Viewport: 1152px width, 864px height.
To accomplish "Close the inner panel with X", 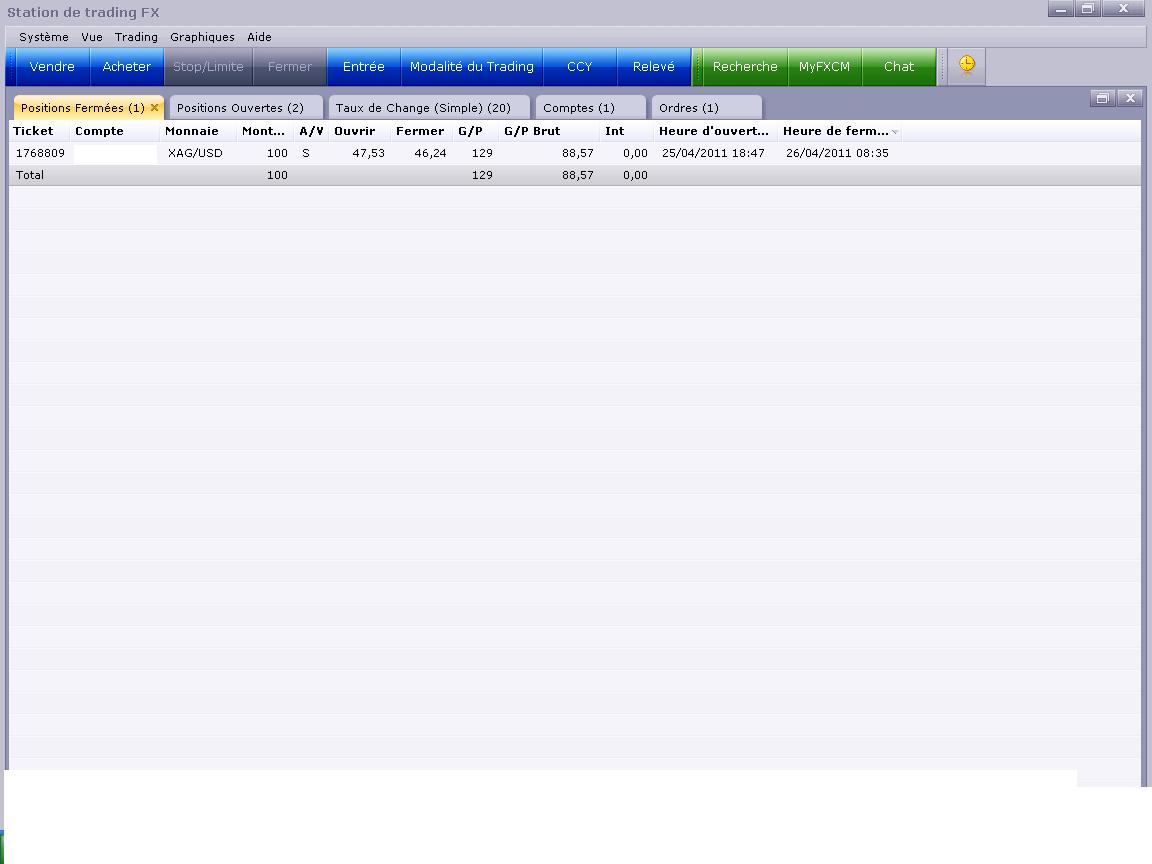I will [1130, 98].
